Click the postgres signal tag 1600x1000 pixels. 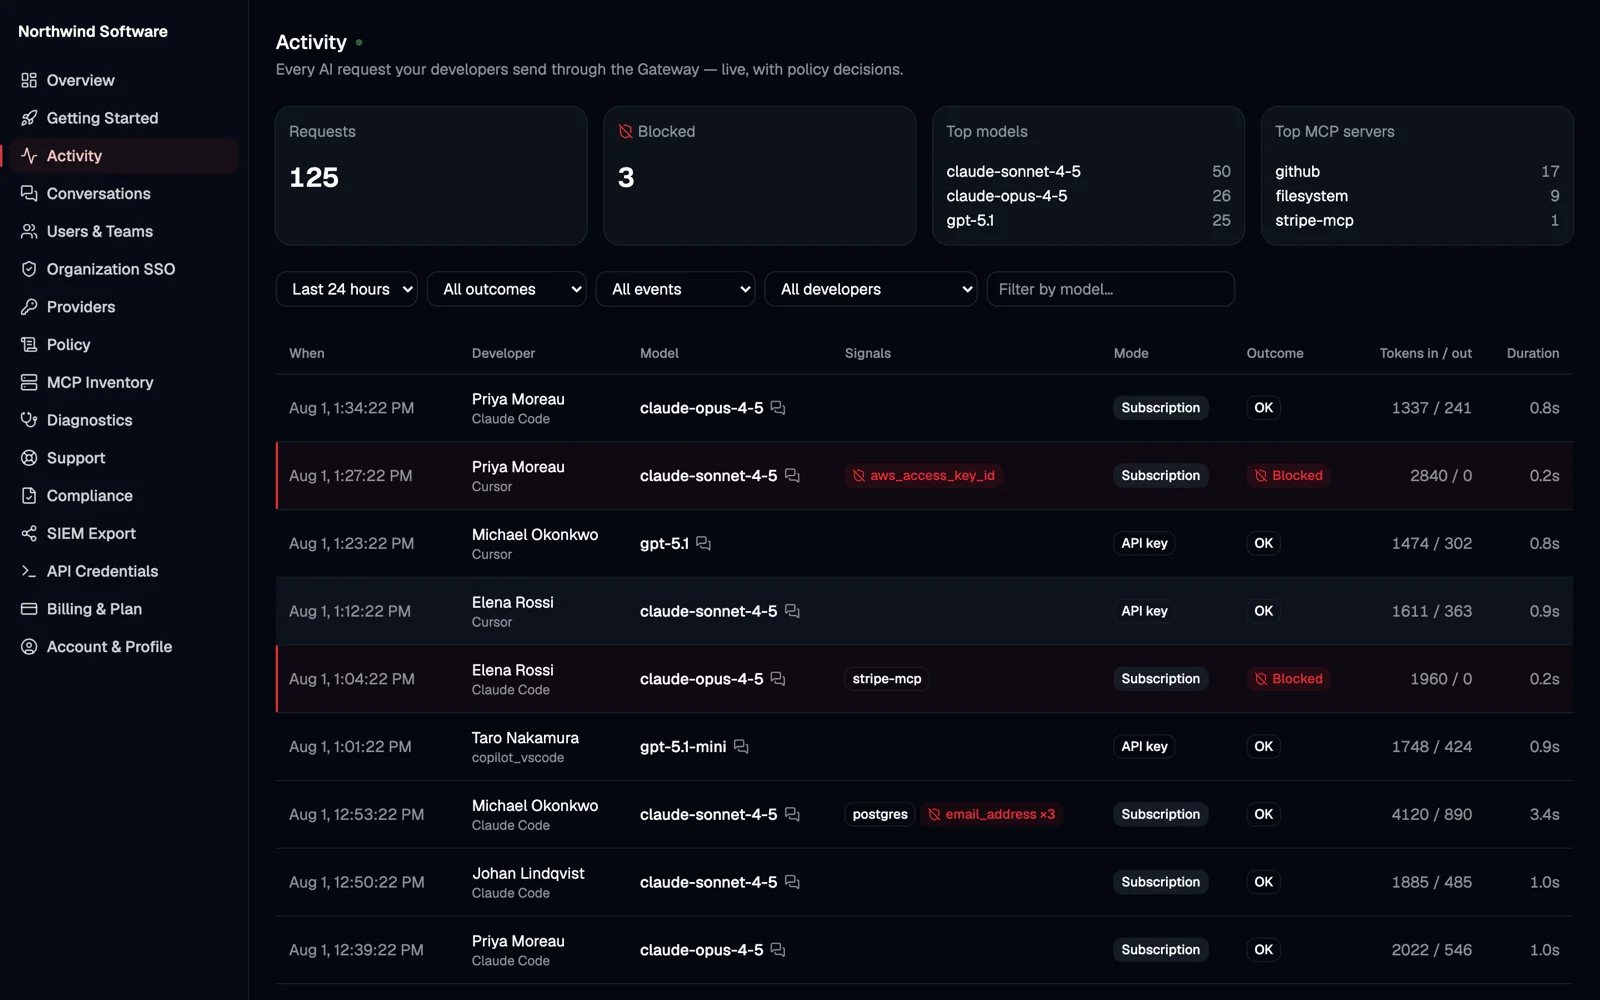point(880,814)
